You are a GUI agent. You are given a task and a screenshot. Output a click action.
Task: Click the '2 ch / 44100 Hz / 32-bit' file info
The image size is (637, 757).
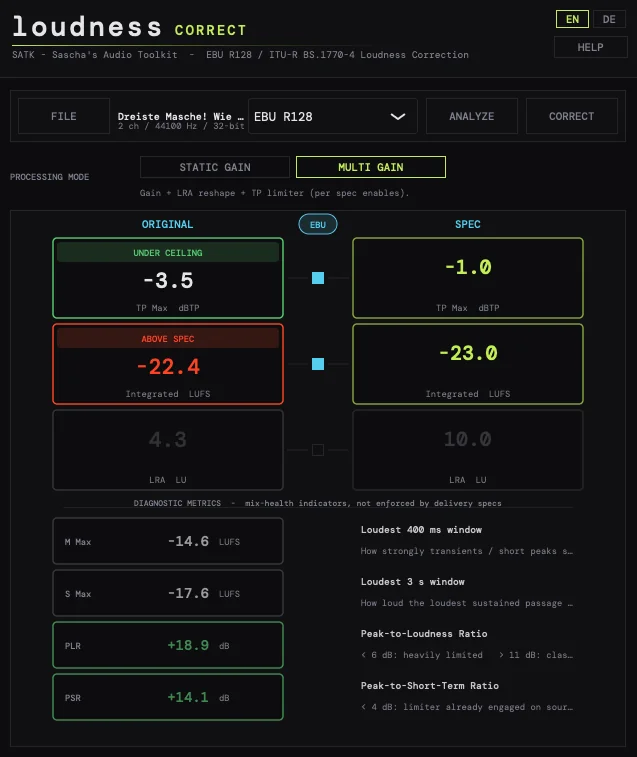pos(181,126)
